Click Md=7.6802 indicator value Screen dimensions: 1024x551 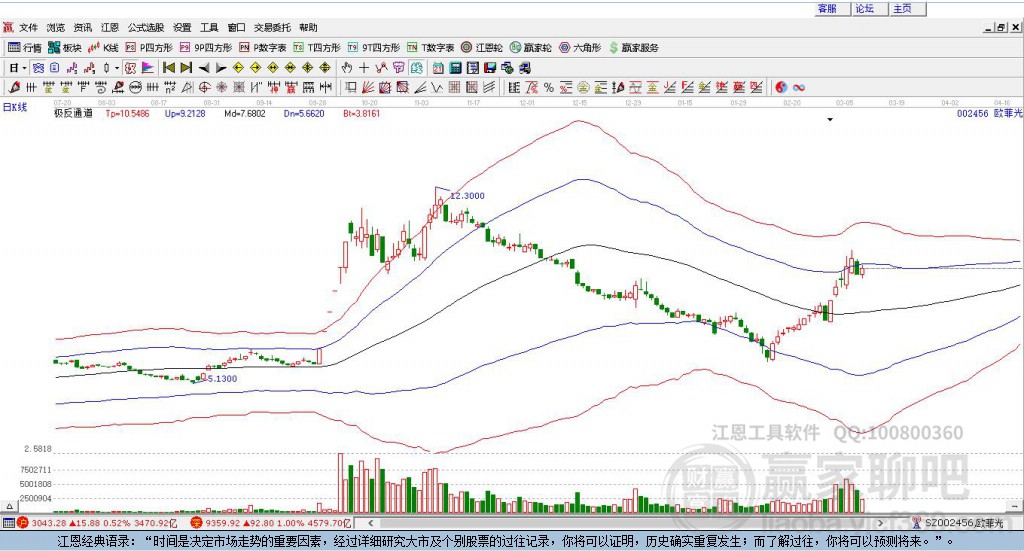coord(245,114)
